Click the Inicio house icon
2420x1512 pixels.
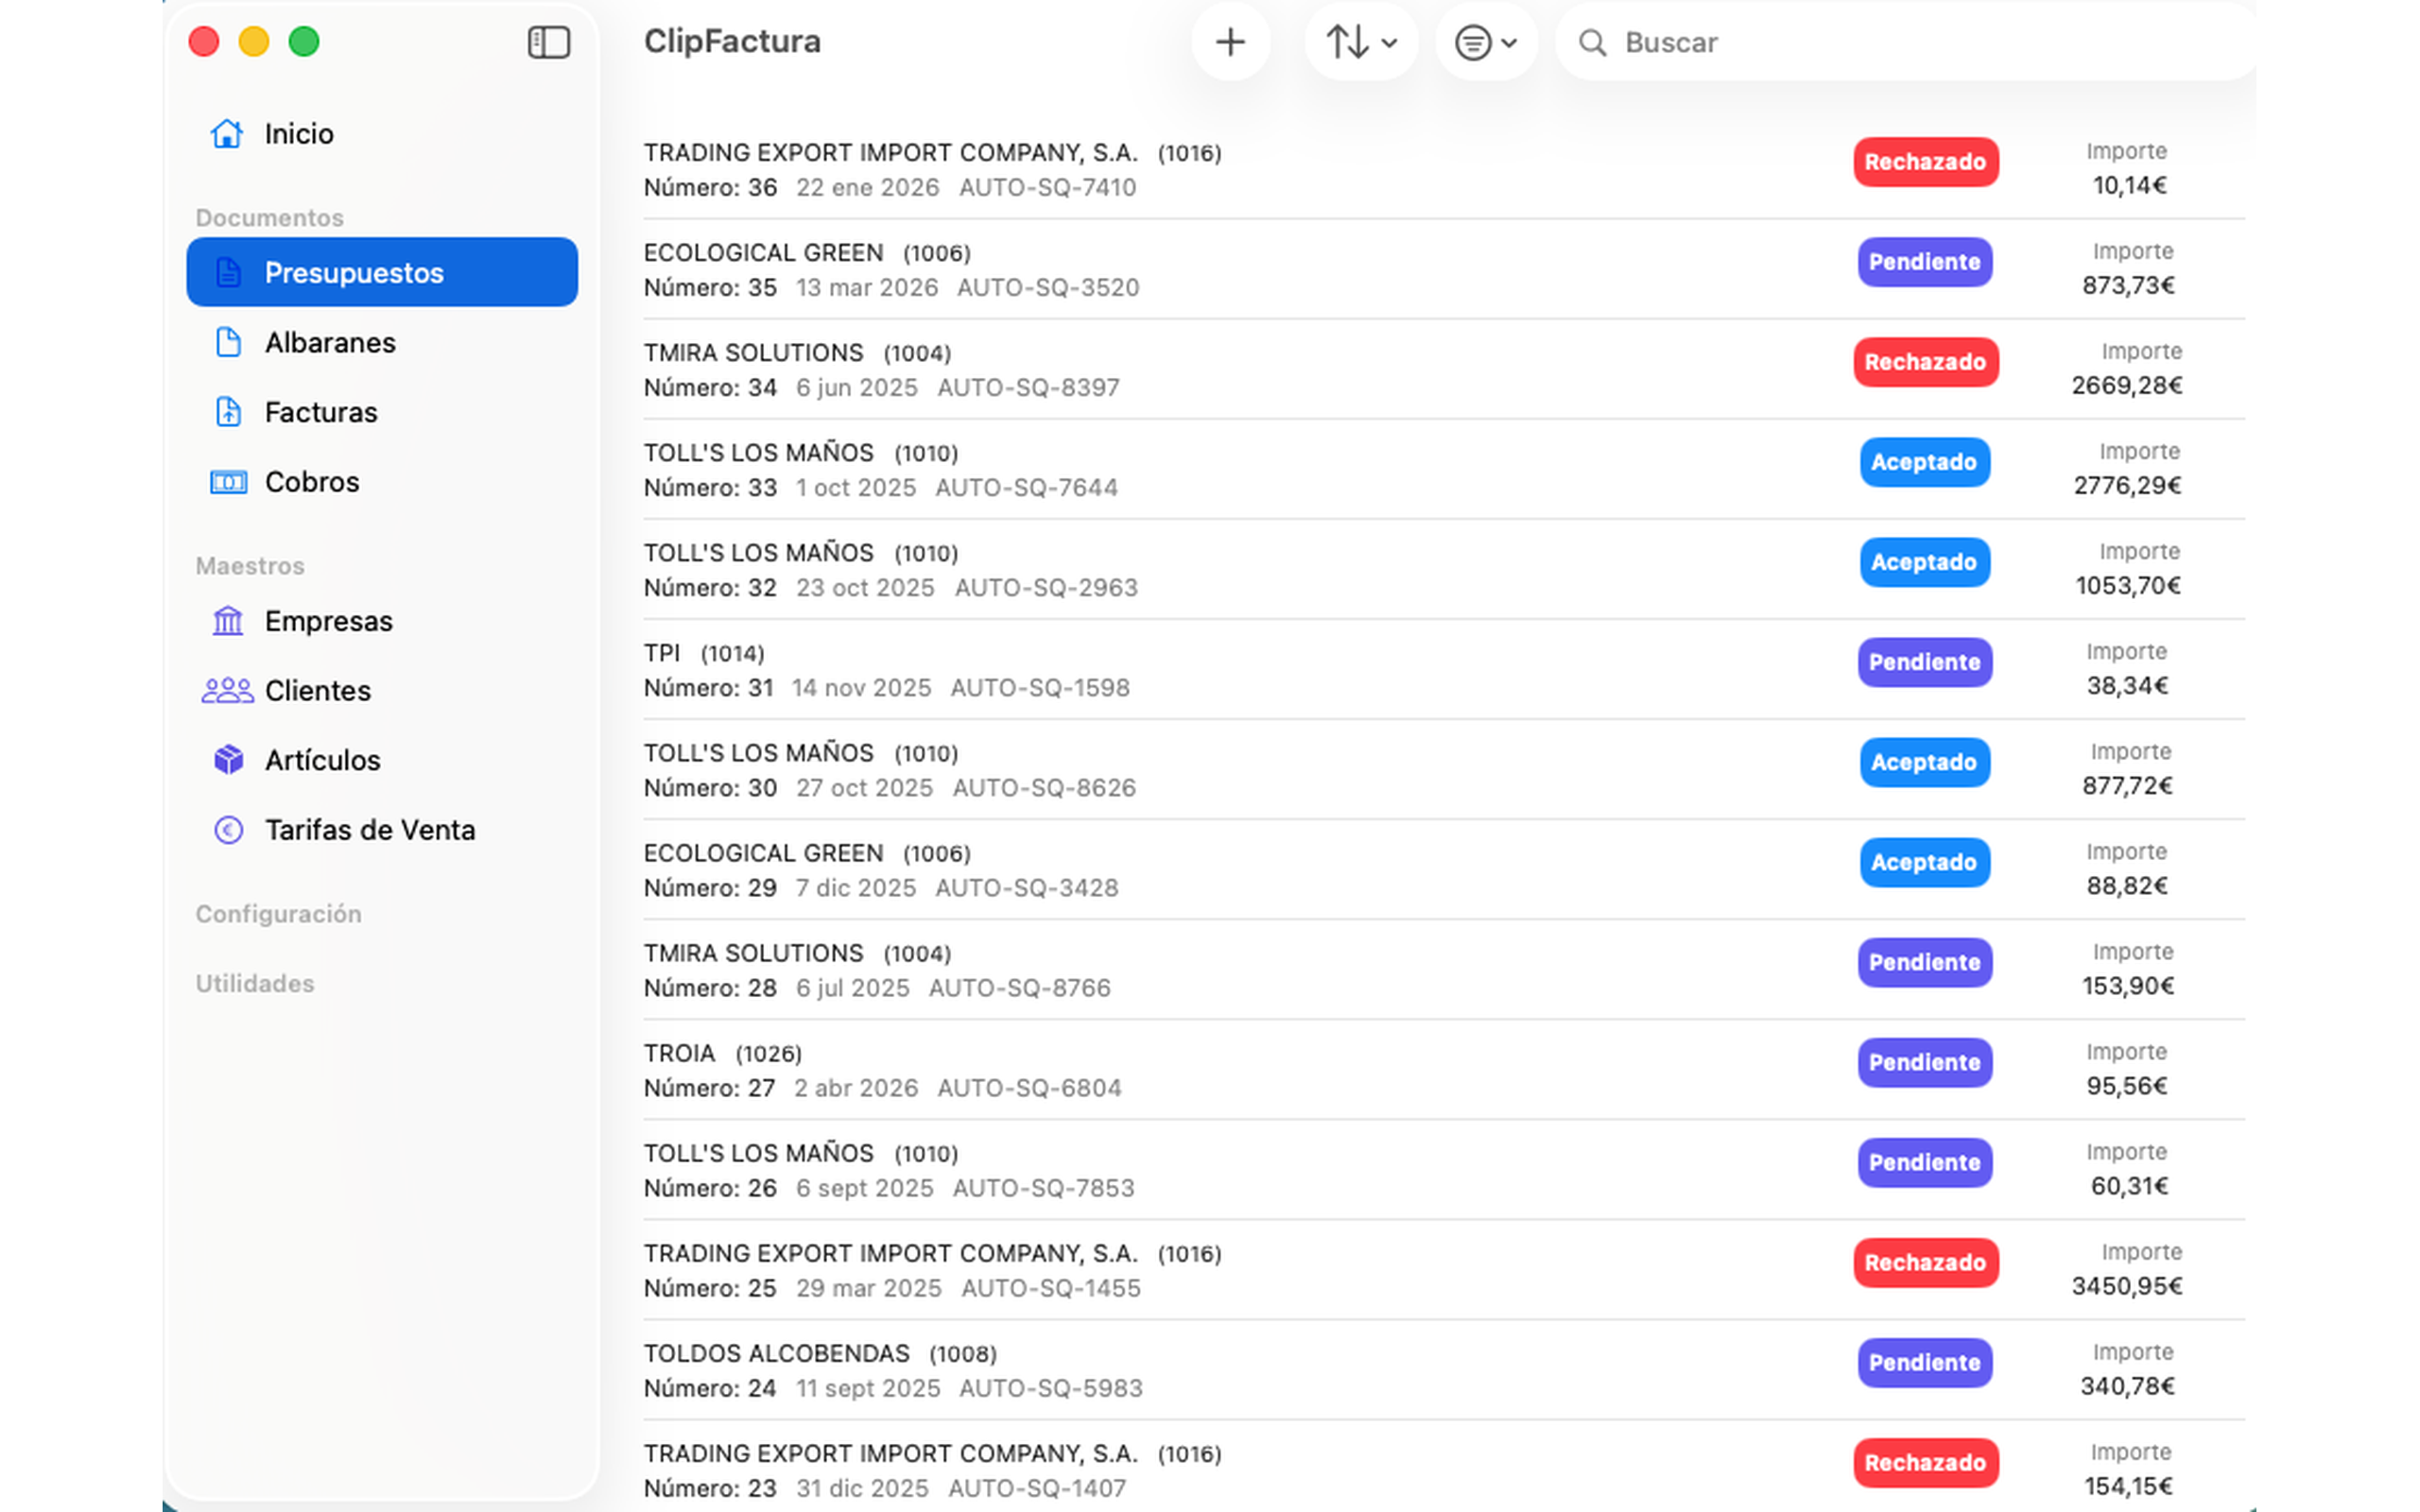coord(227,133)
